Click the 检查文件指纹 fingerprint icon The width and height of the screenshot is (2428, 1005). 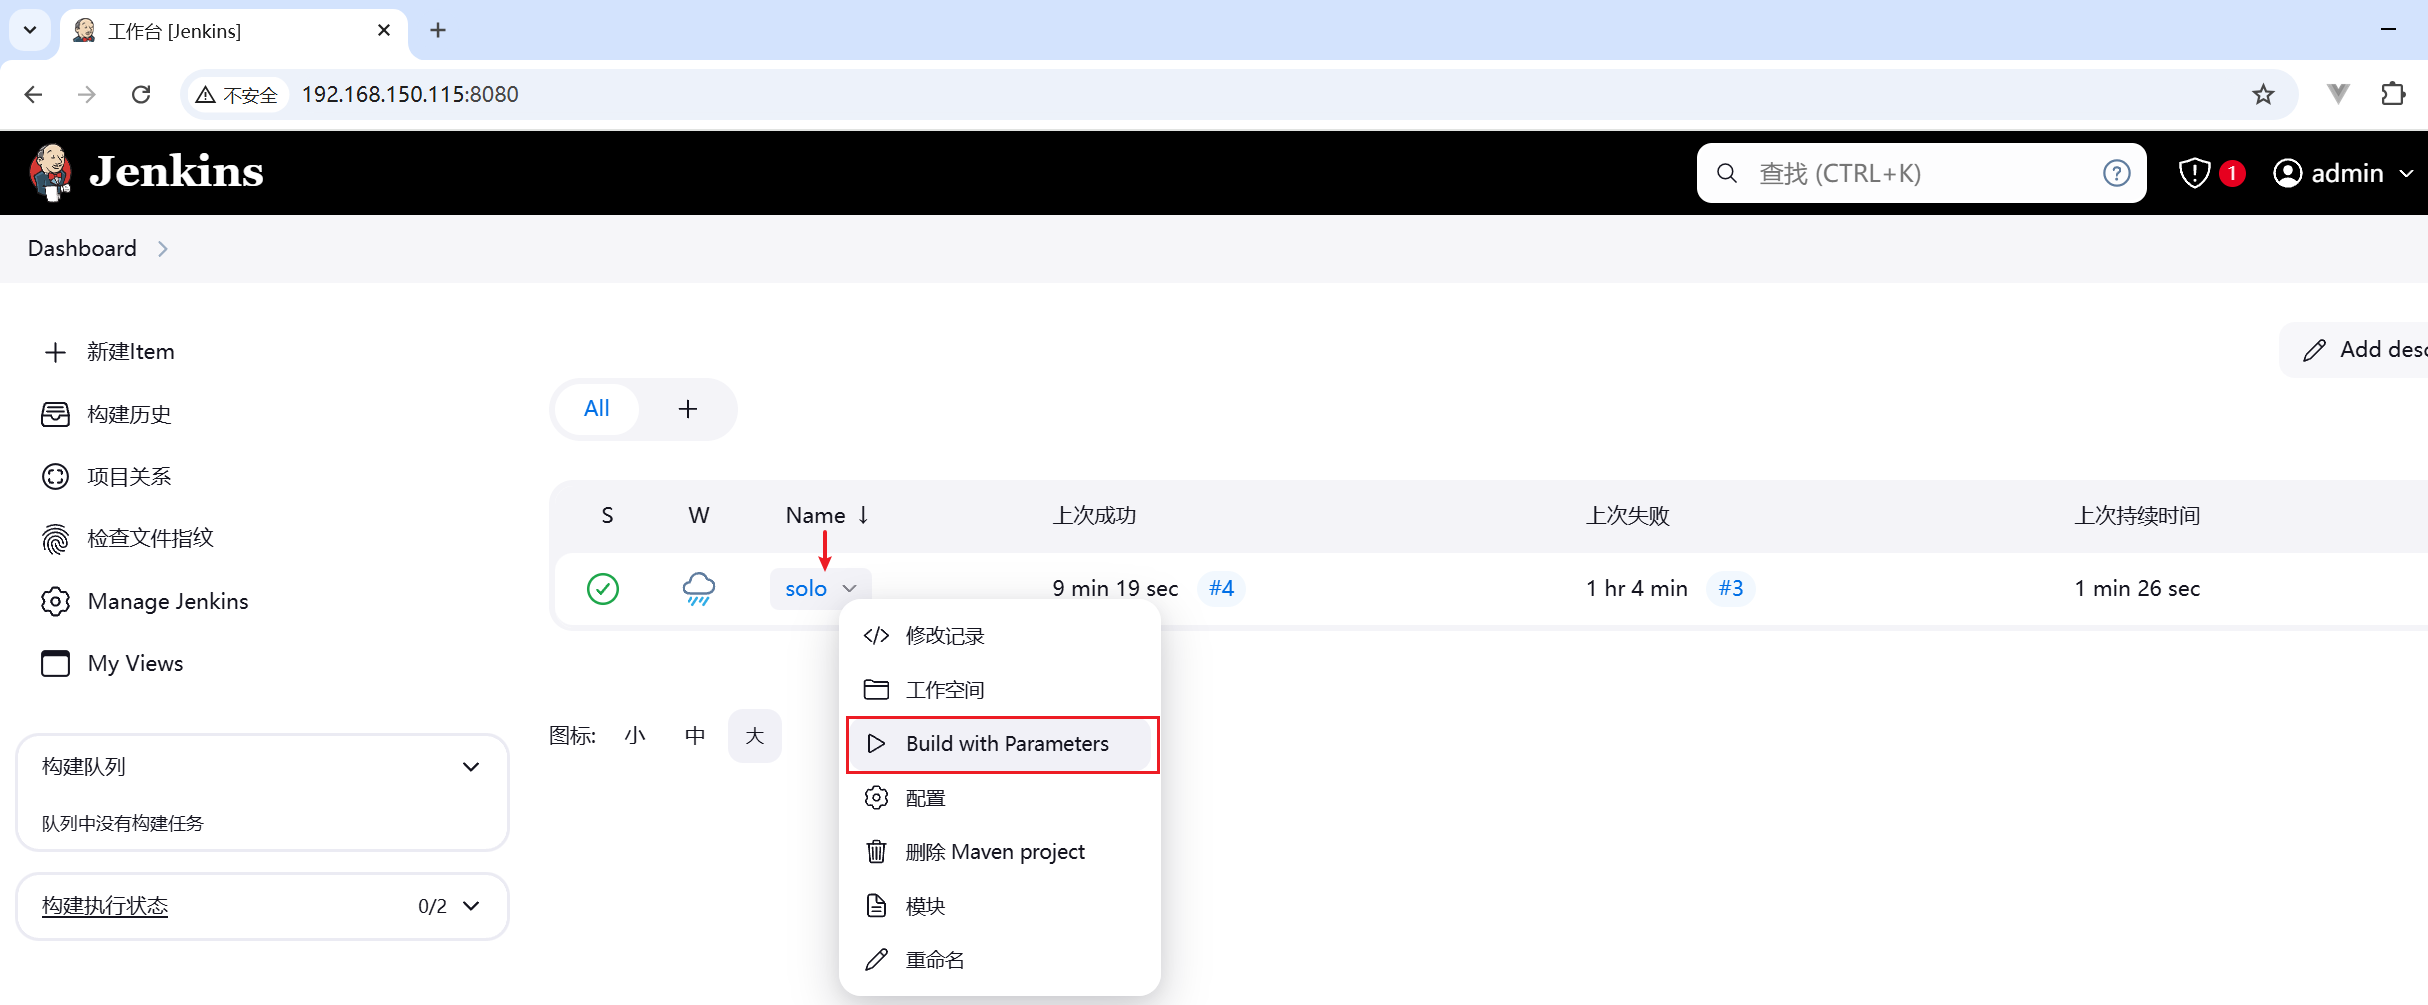[56, 539]
